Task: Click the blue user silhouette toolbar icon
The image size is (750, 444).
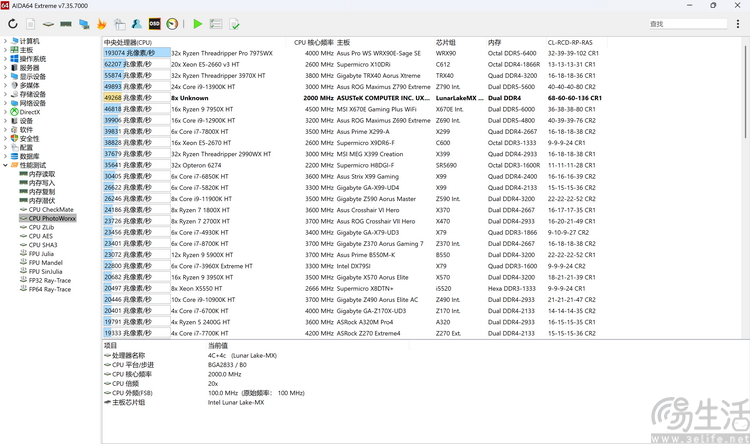Action: [137, 23]
